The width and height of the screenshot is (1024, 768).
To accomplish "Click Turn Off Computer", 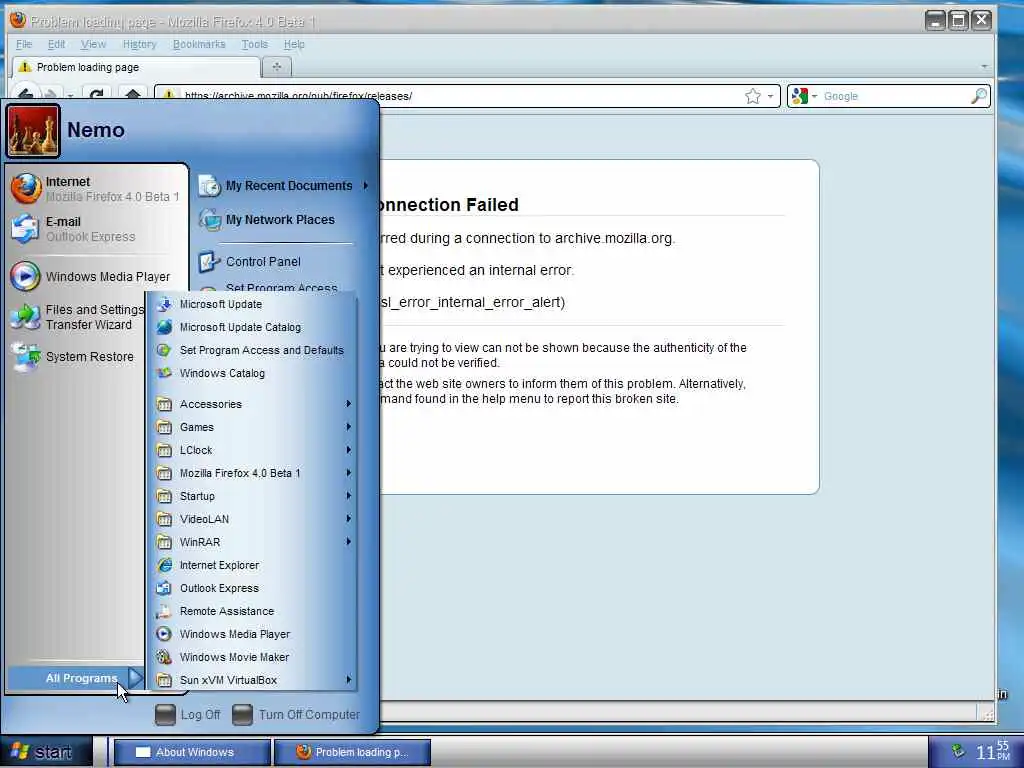I will click(x=296, y=714).
